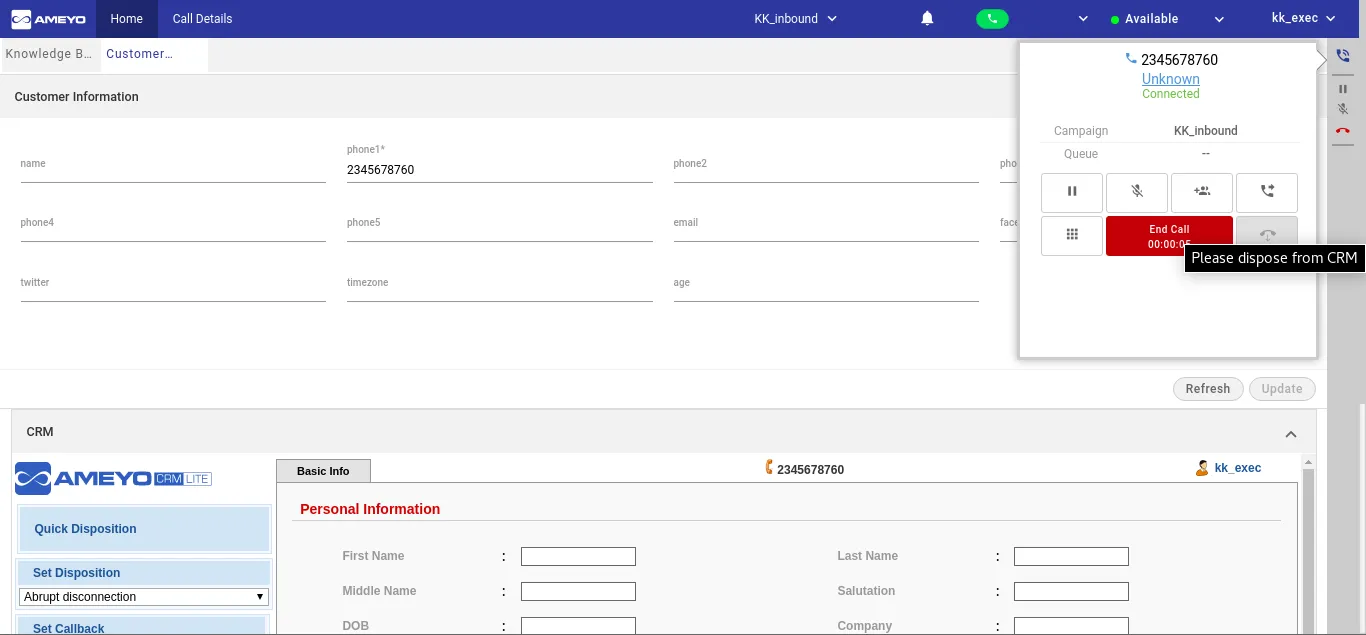The image size is (1366, 635).
Task: Click the user avatar icon next to kk_exec in CRM
Action: (x=1202, y=468)
